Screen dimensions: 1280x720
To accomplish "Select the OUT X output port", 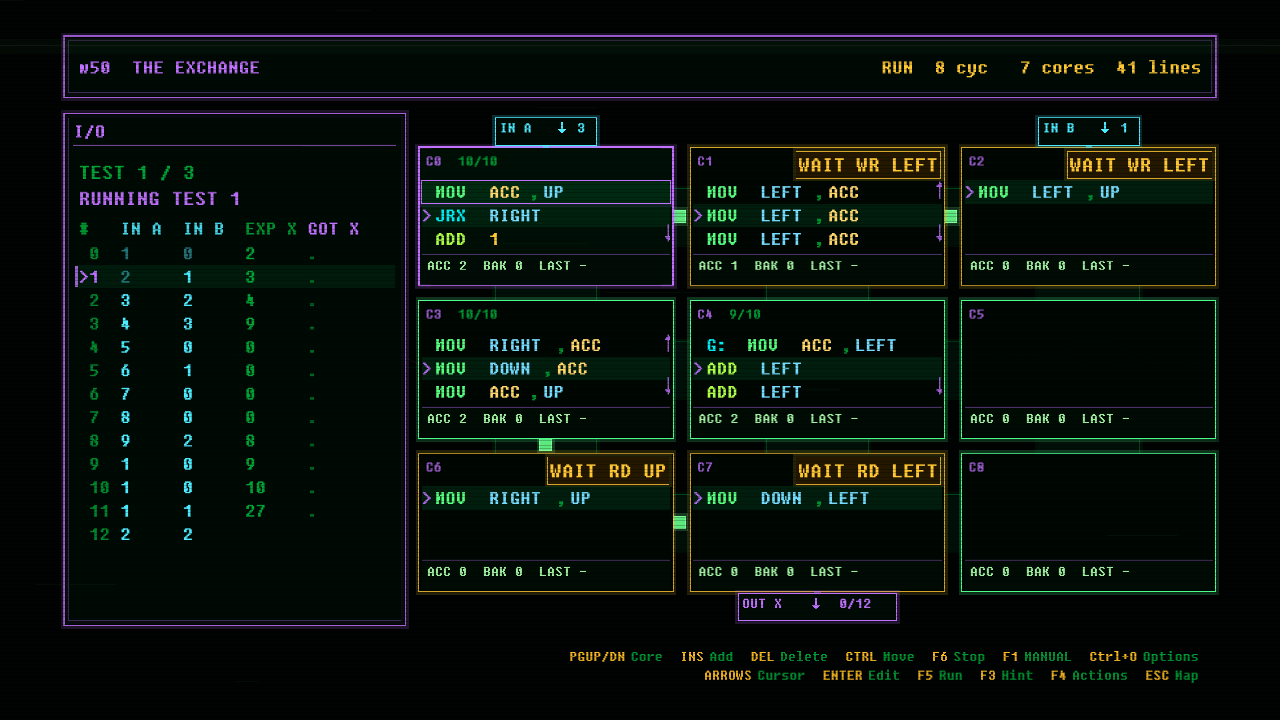I will coord(817,606).
